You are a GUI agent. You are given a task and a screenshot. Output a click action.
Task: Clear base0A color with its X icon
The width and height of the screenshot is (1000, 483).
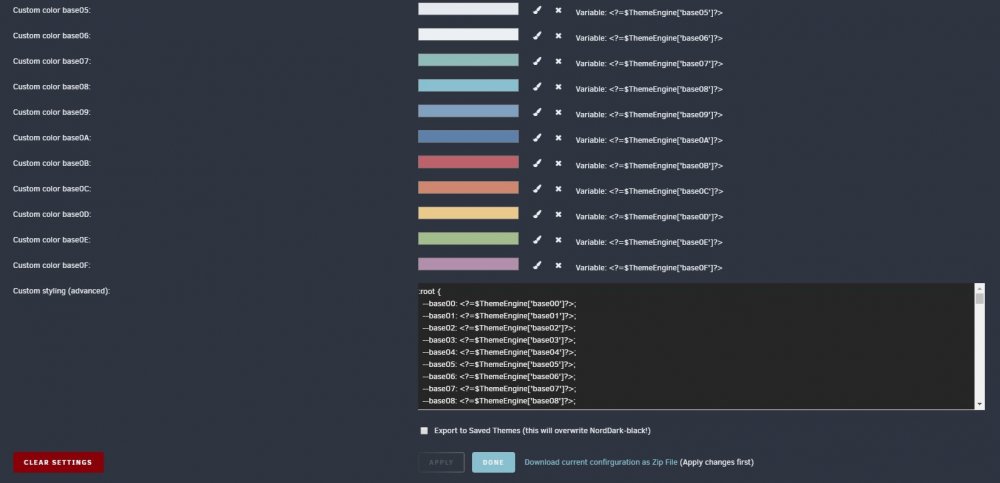559,138
